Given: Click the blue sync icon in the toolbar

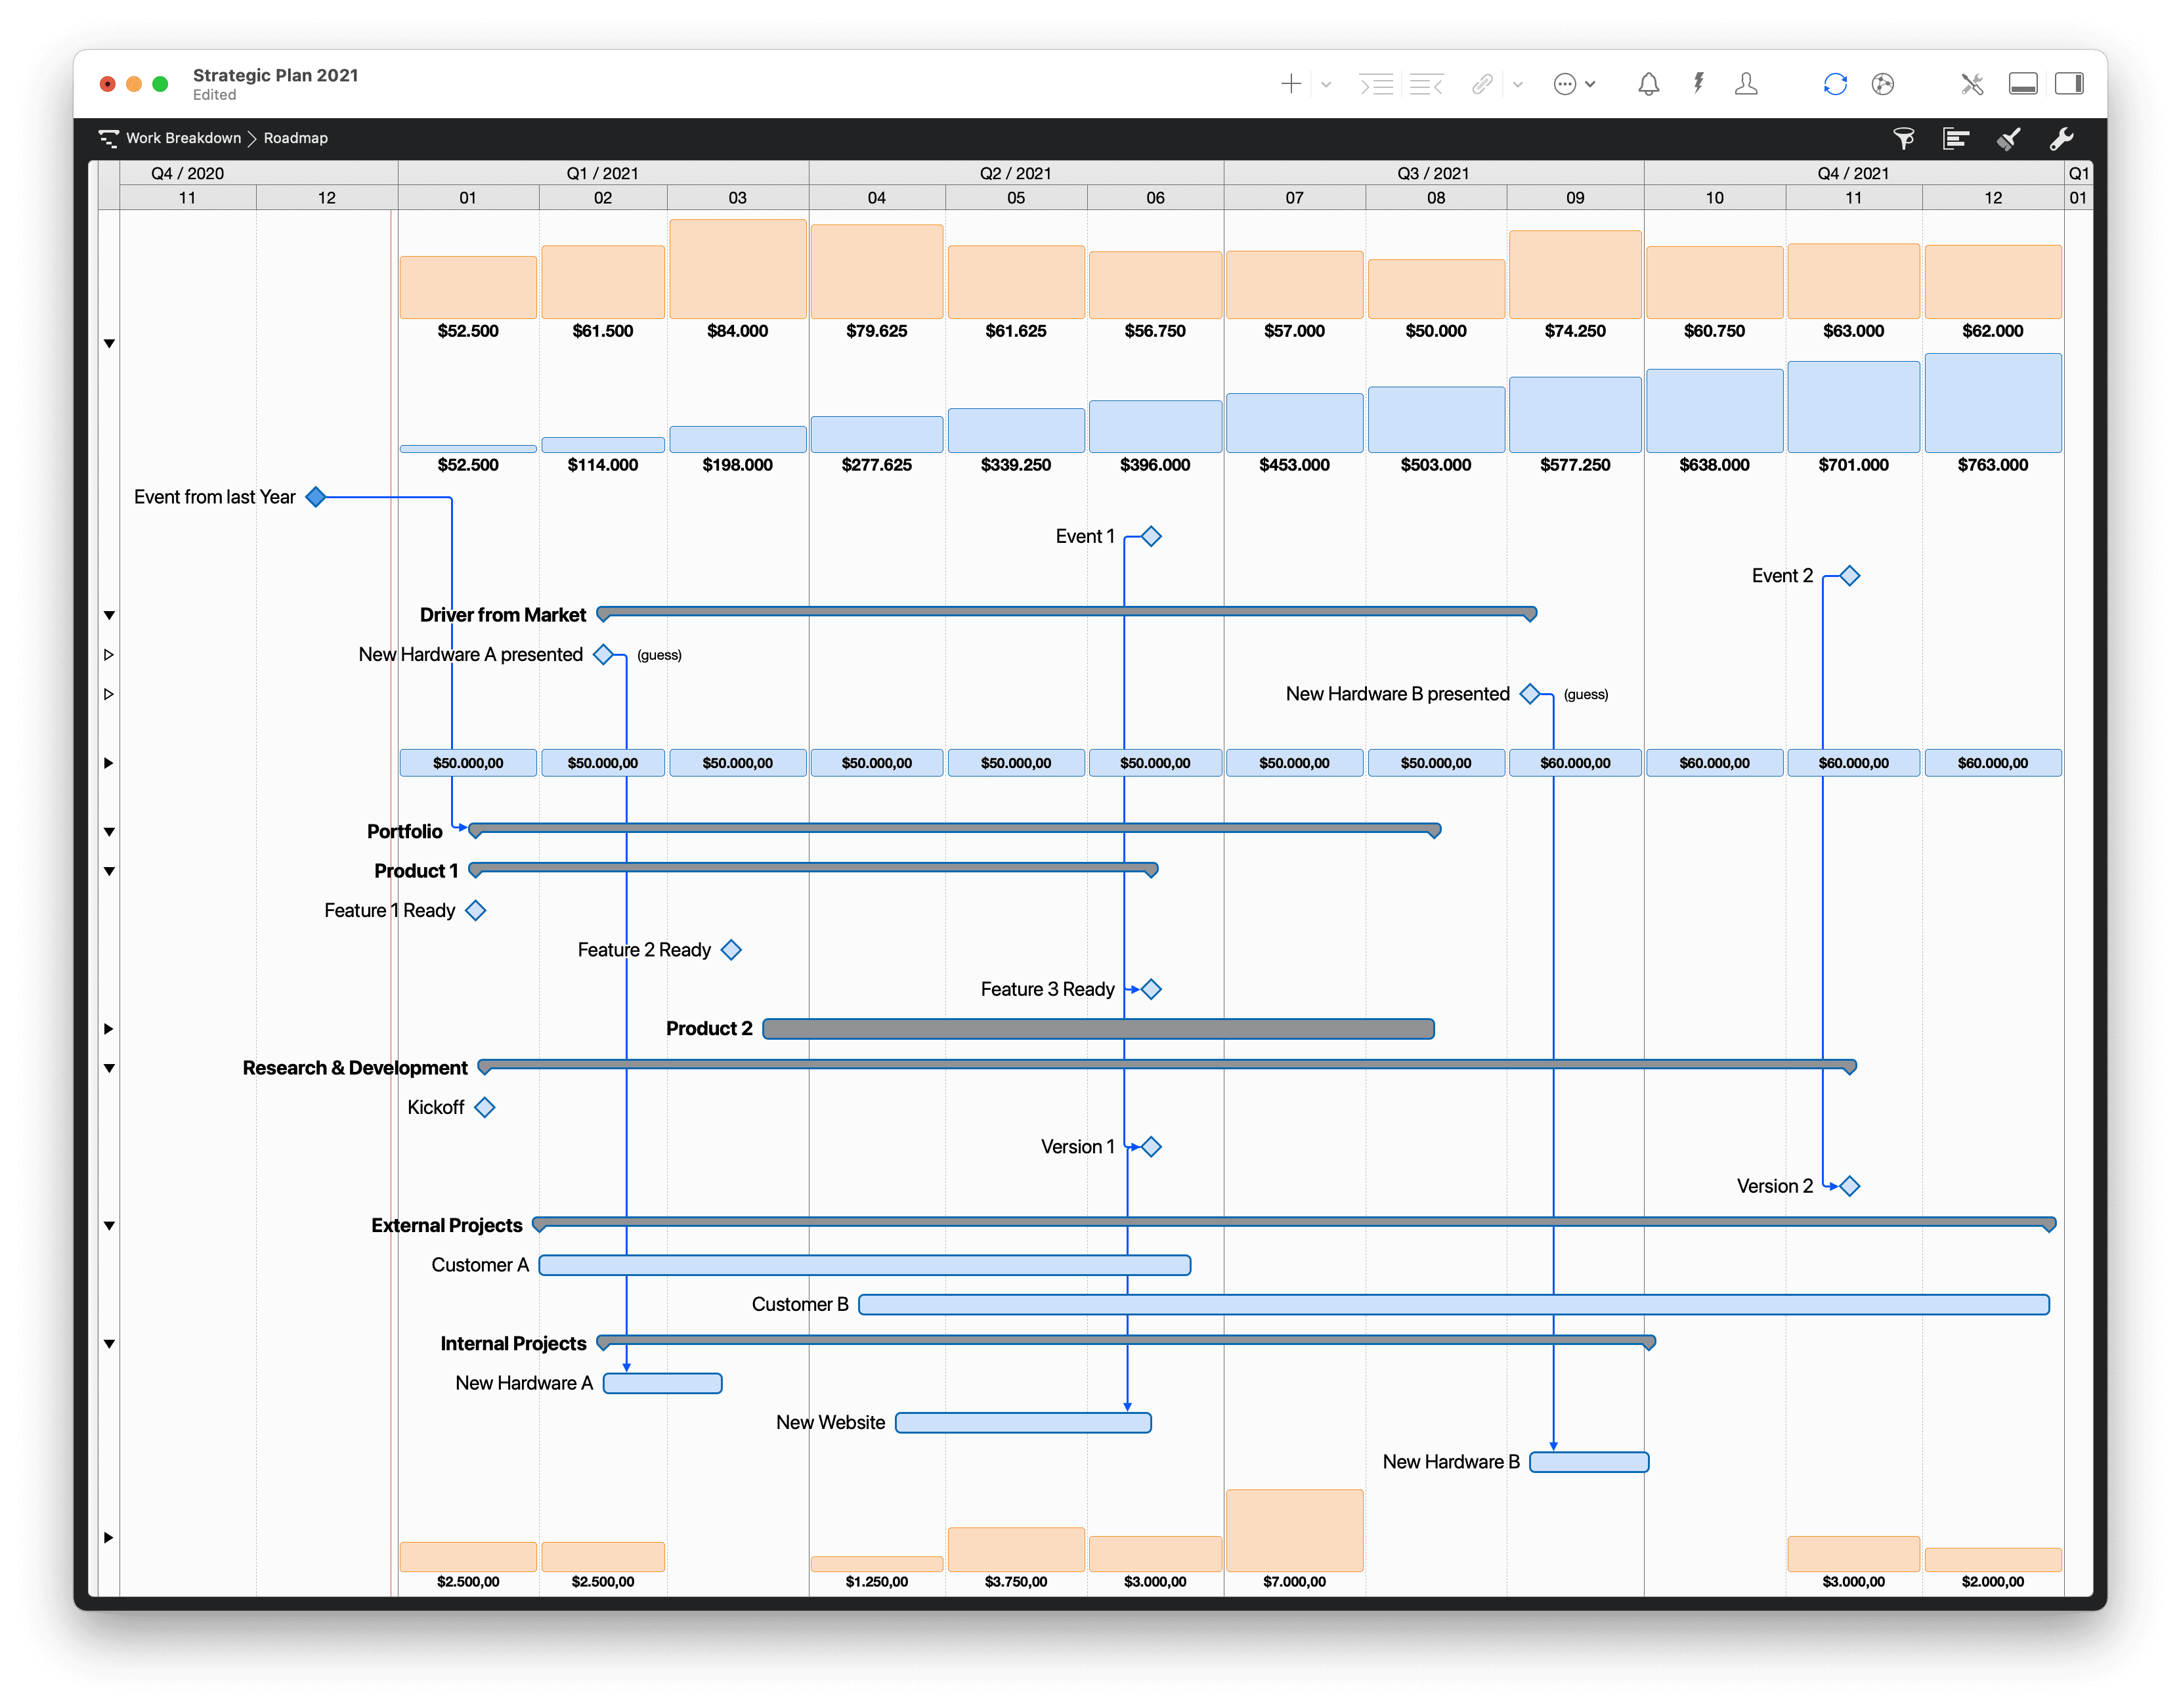Looking at the screenshot, I should pyautogui.click(x=1835, y=84).
